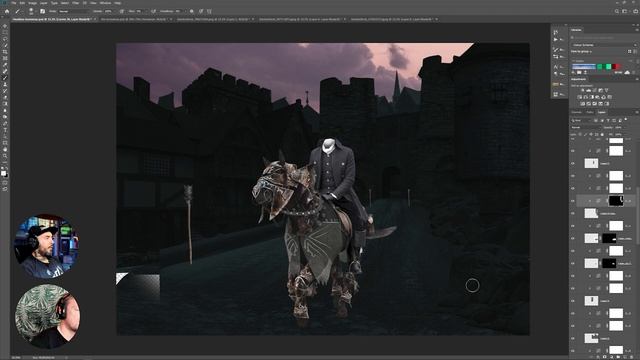Open the Libraries library selector dropdown
640x360 pixels.
coord(604,45)
